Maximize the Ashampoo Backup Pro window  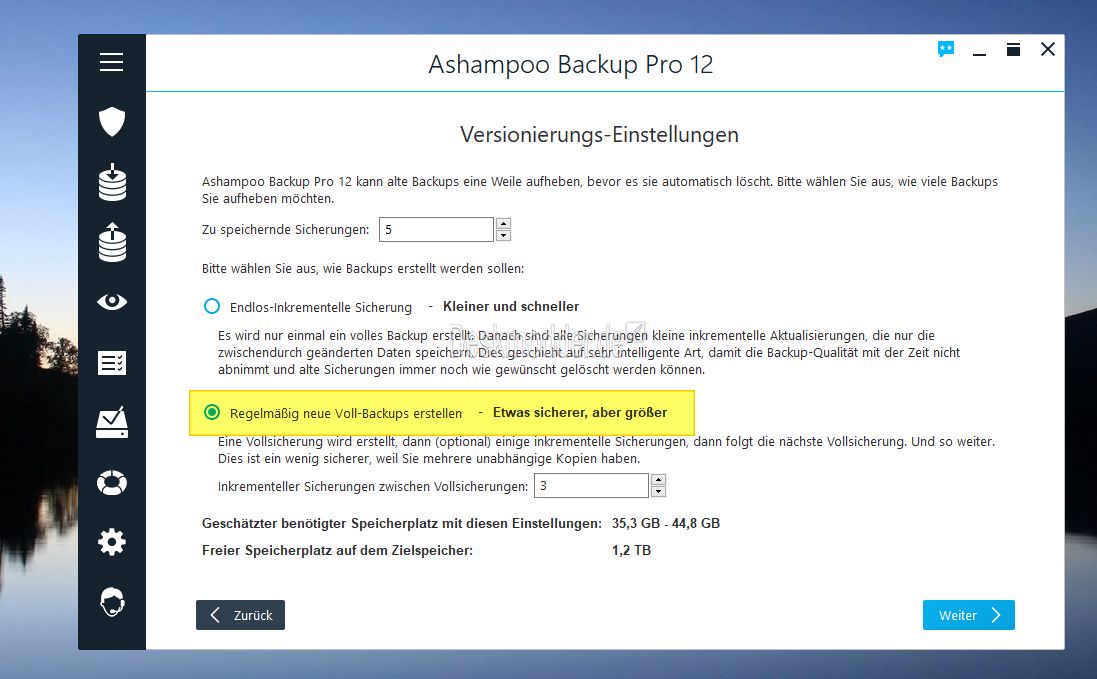1013,49
